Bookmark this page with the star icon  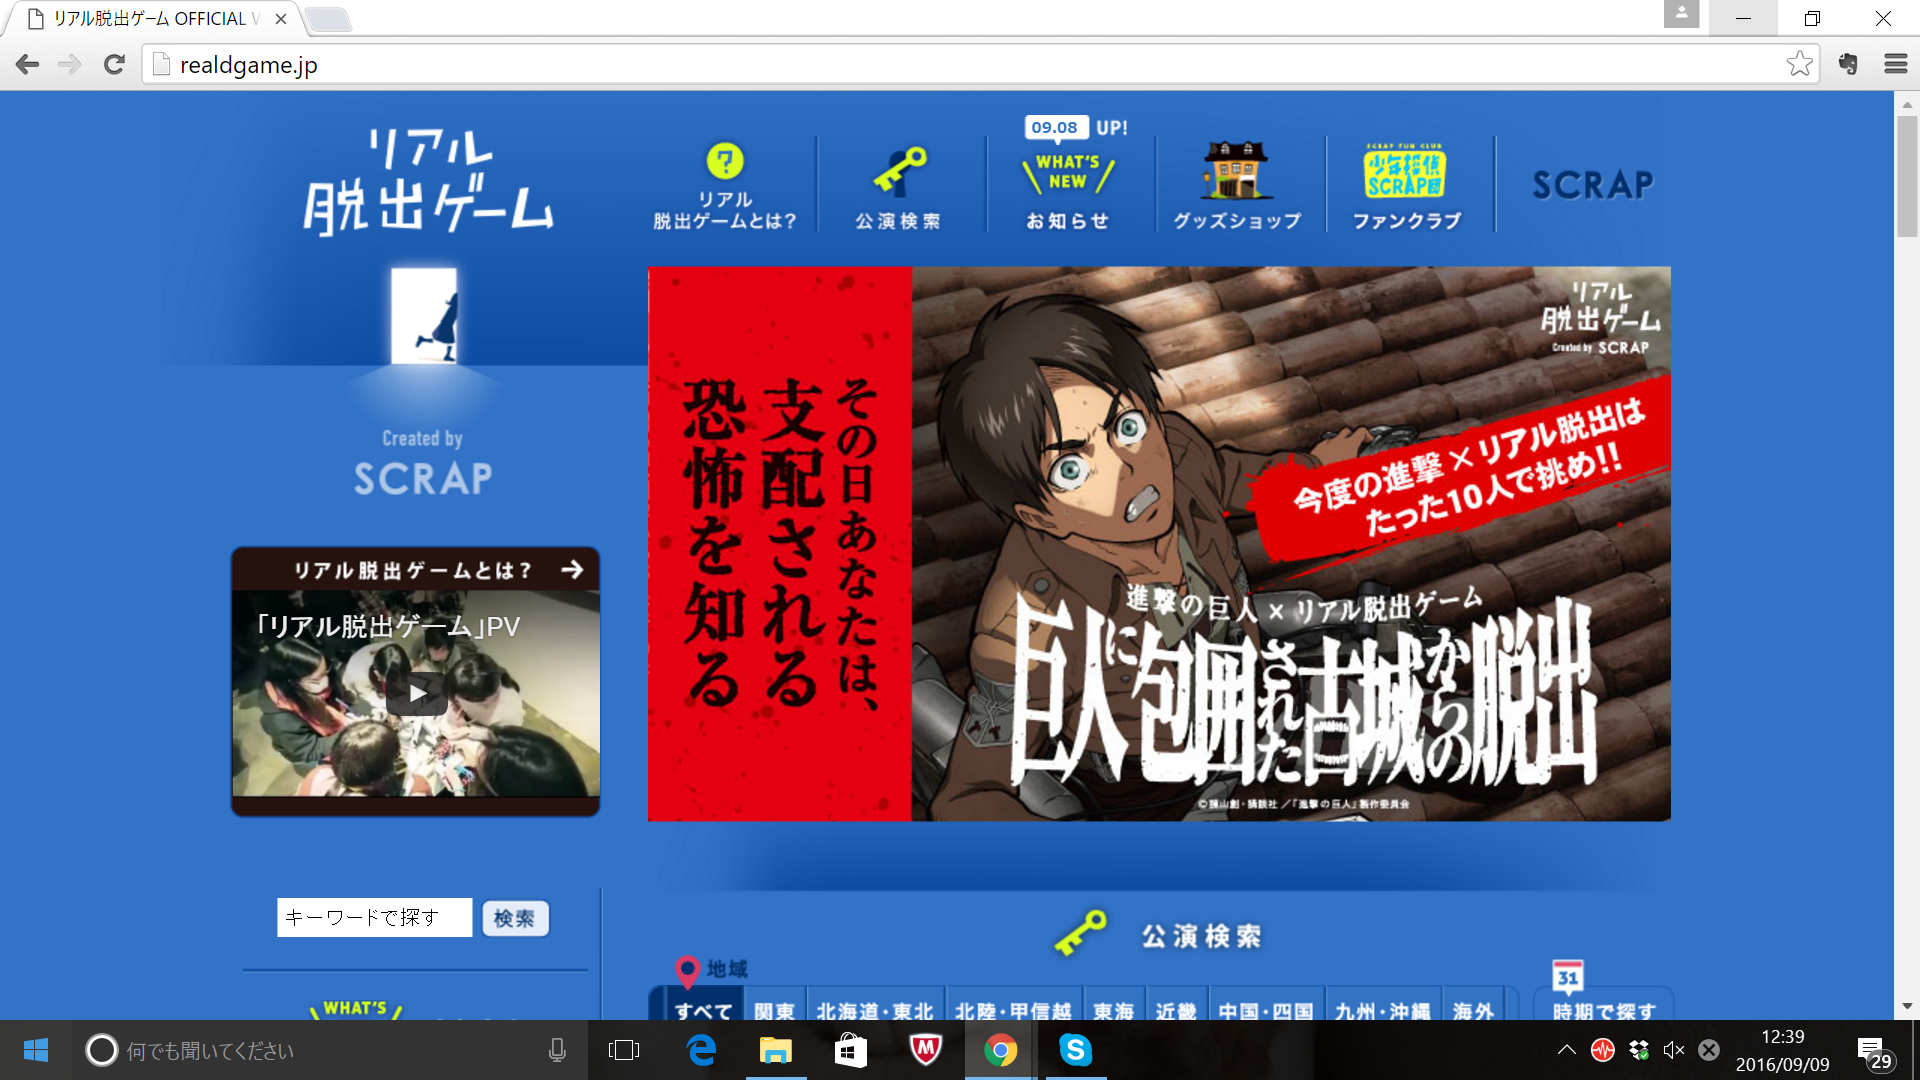coord(1799,64)
